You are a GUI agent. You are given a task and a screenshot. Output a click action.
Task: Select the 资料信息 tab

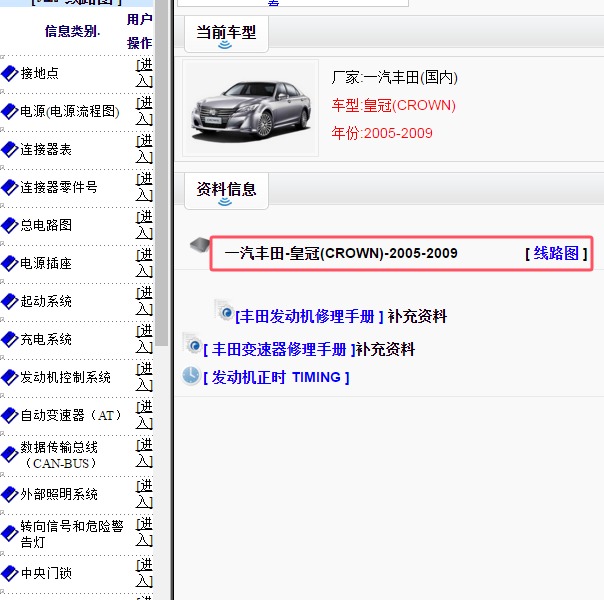pyautogui.click(x=226, y=191)
